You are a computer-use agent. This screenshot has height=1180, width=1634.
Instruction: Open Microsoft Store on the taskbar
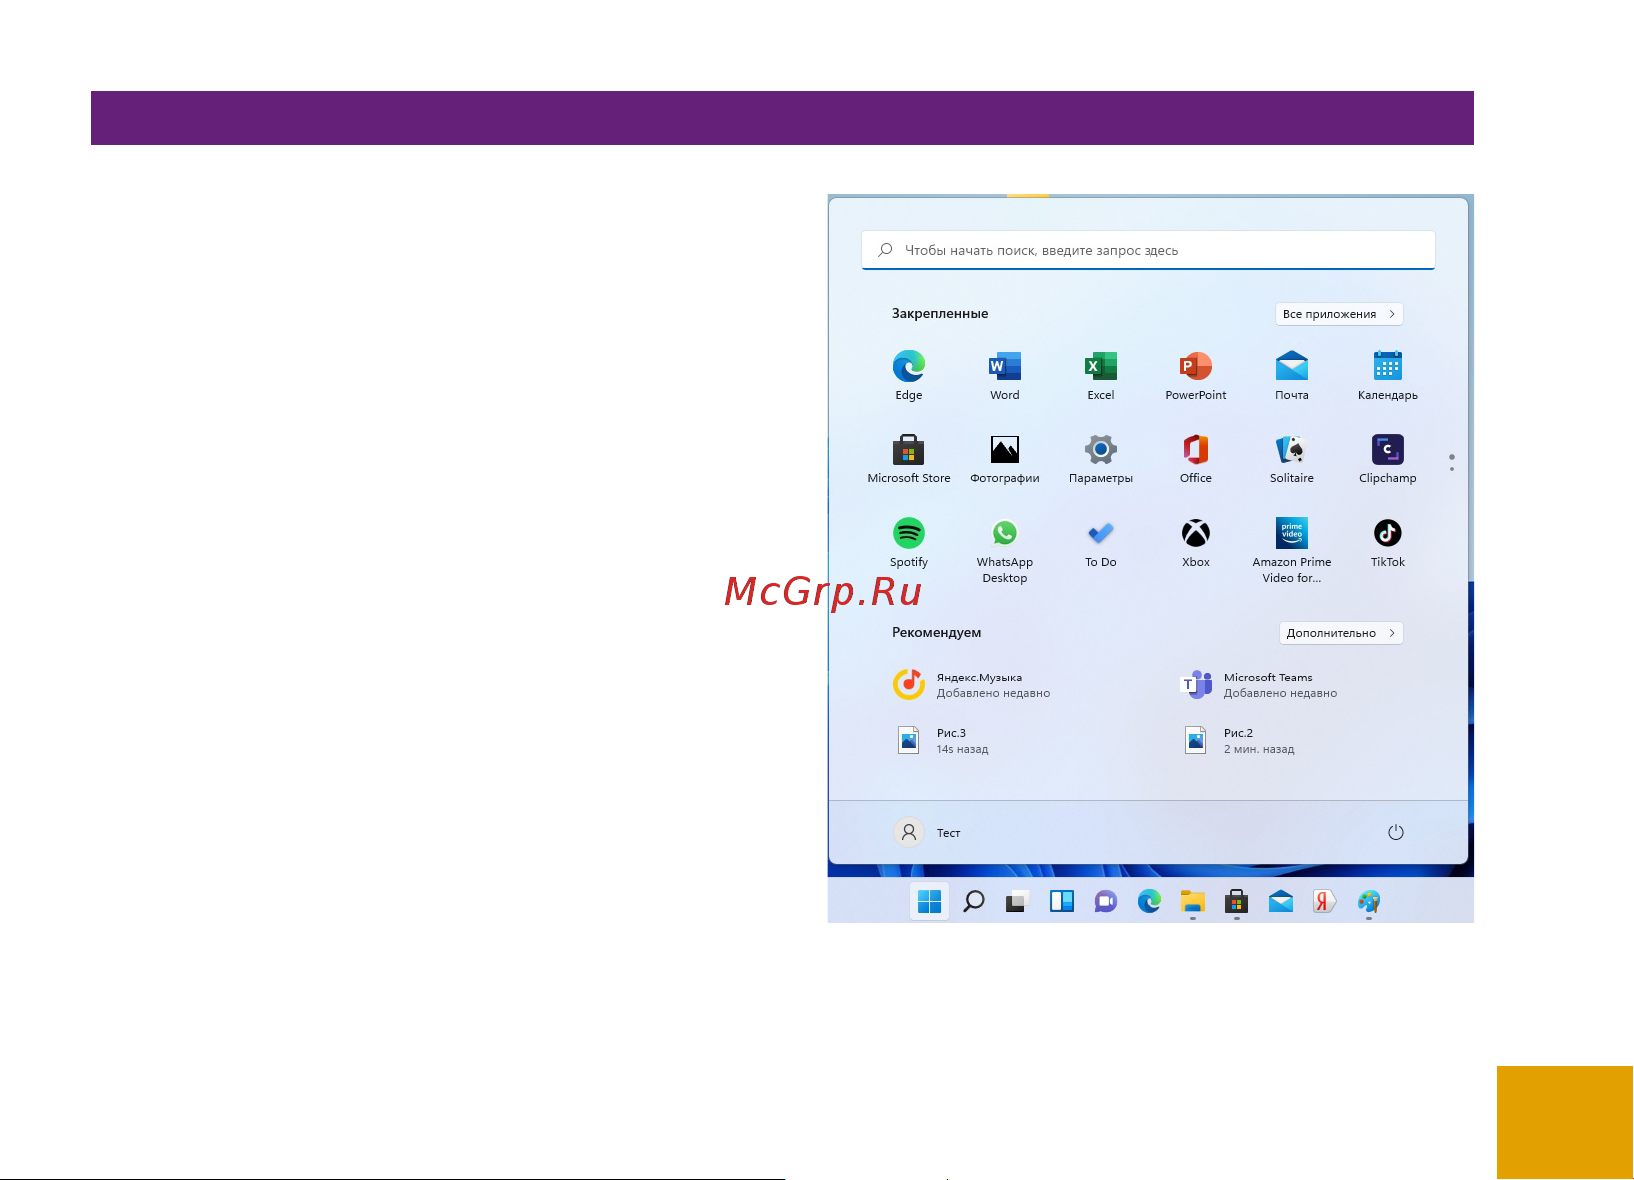point(1237,901)
